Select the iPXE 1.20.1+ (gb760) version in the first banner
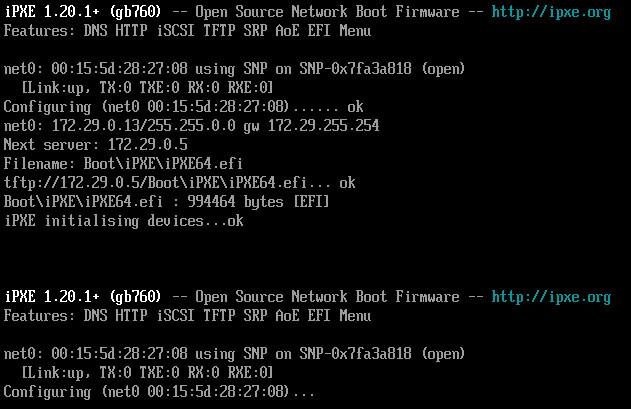631x409 pixels. pos(83,12)
